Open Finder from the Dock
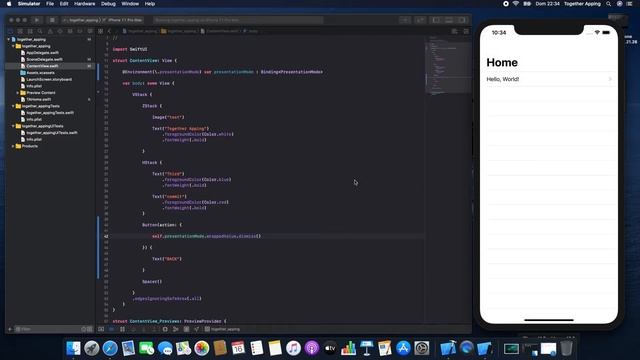This screenshot has width=640, height=360. [x=73, y=348]
